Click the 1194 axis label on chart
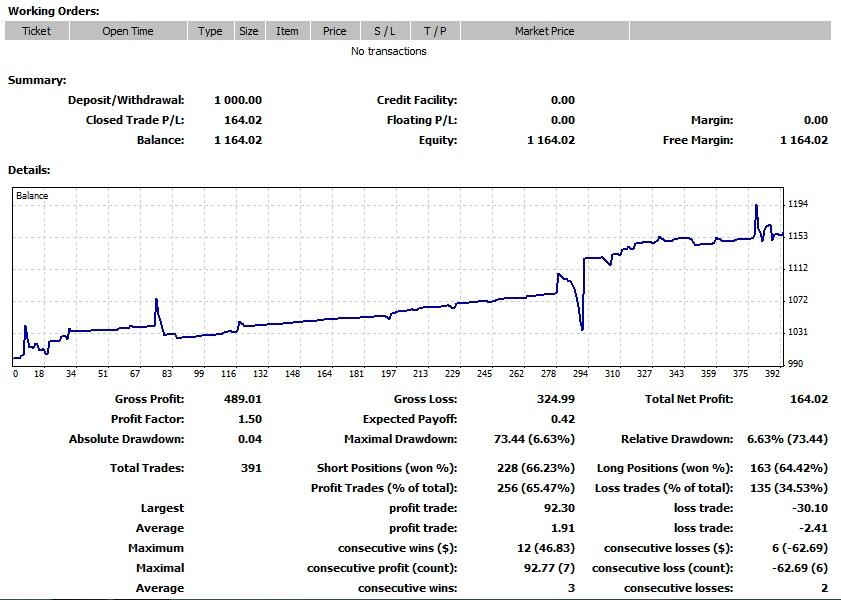The height and width of the screenshot is (600, 841). tap(798, 204)
